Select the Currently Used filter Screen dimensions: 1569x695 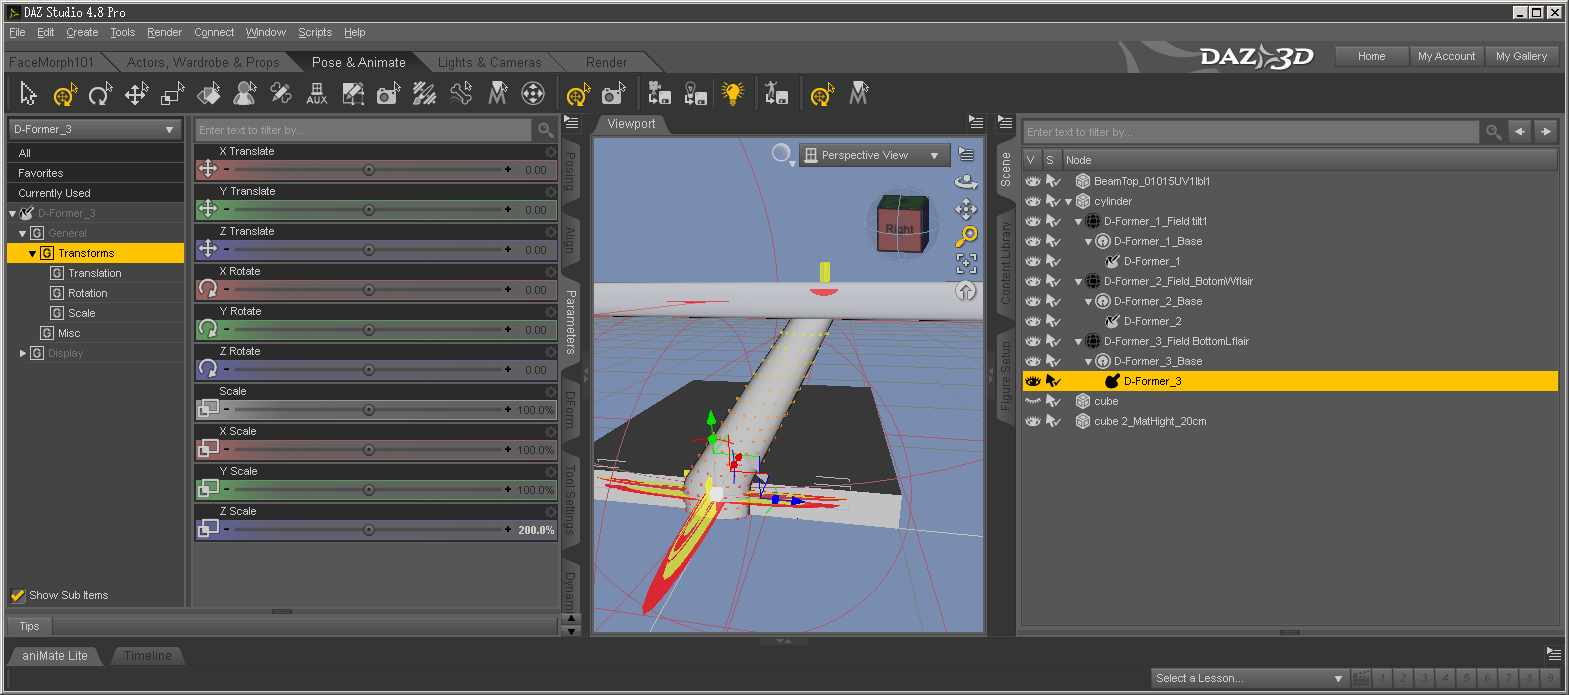pyautogui.click(x=95, y=193)
